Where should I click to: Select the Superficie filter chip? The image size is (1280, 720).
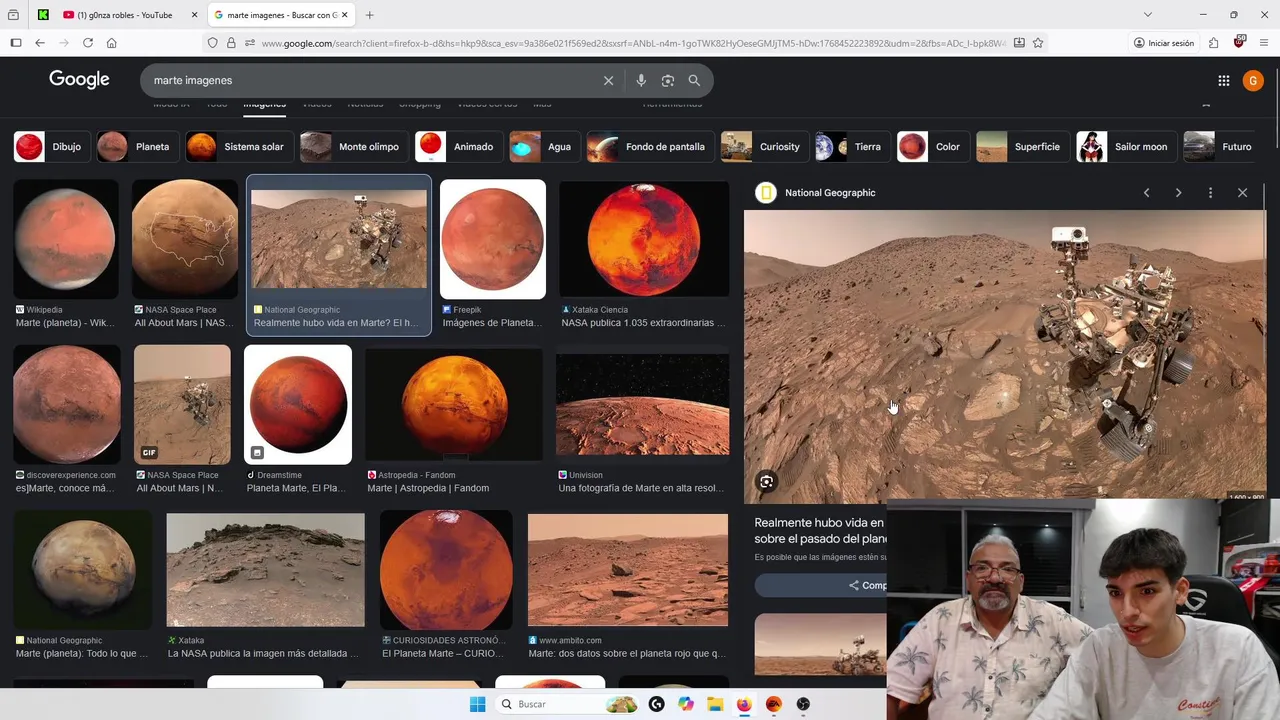[x=1022, y=147]
